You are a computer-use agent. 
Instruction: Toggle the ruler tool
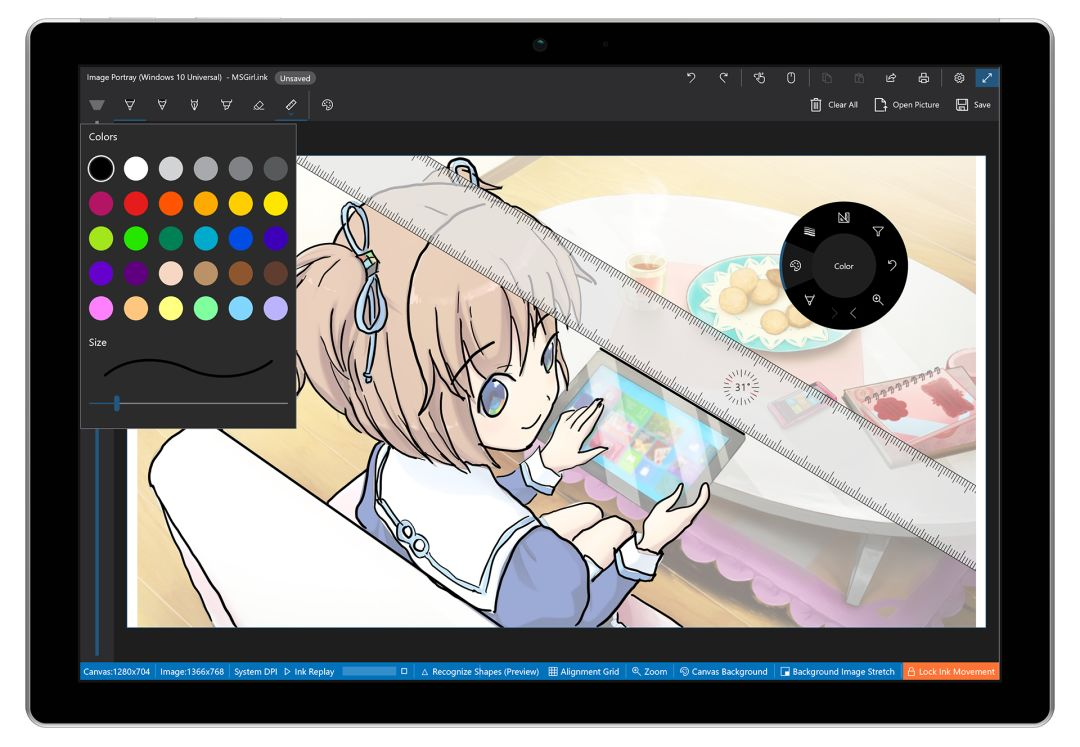291,105
